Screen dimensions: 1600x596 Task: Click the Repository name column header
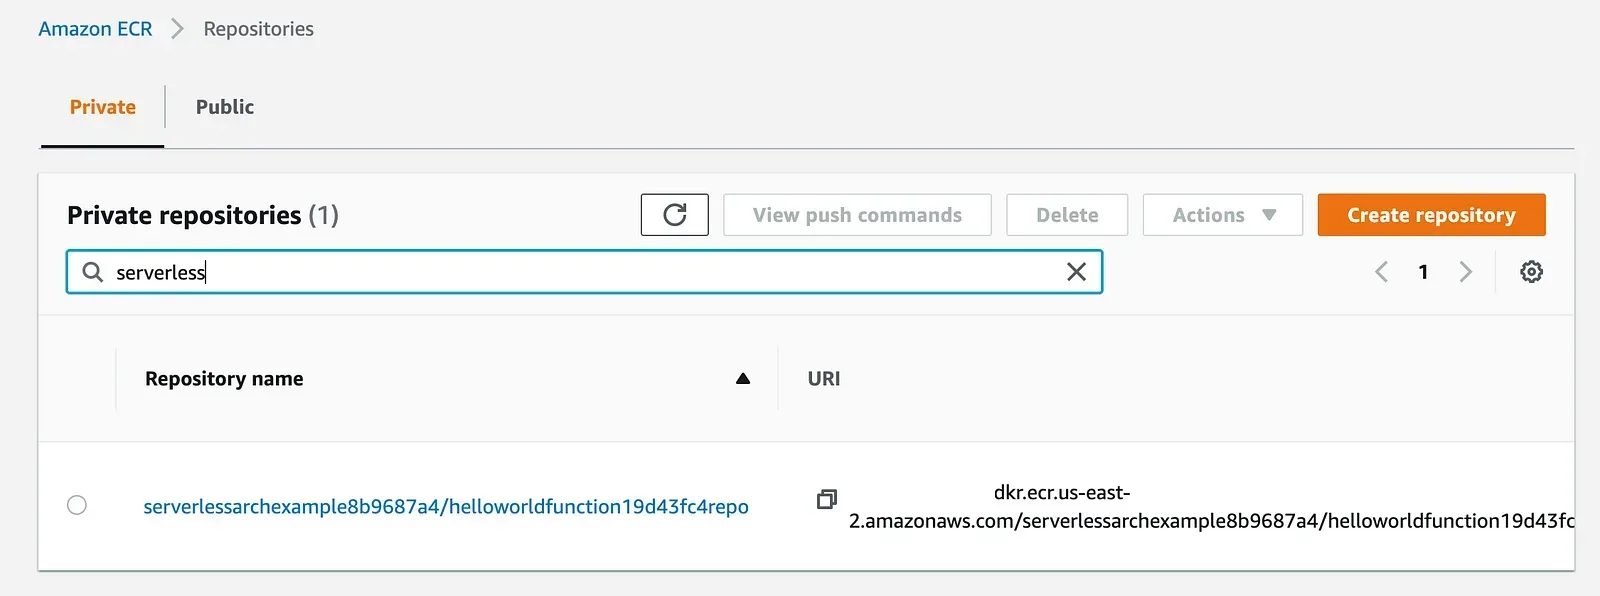point(224,379)
